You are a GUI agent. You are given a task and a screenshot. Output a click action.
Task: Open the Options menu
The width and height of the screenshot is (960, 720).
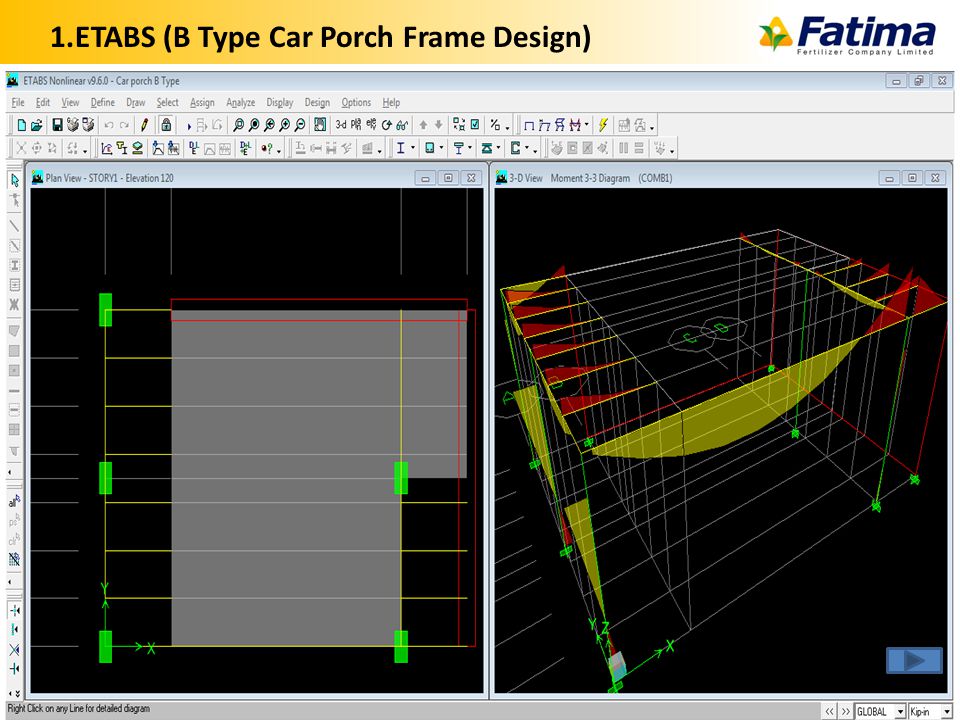pos(356,102)
